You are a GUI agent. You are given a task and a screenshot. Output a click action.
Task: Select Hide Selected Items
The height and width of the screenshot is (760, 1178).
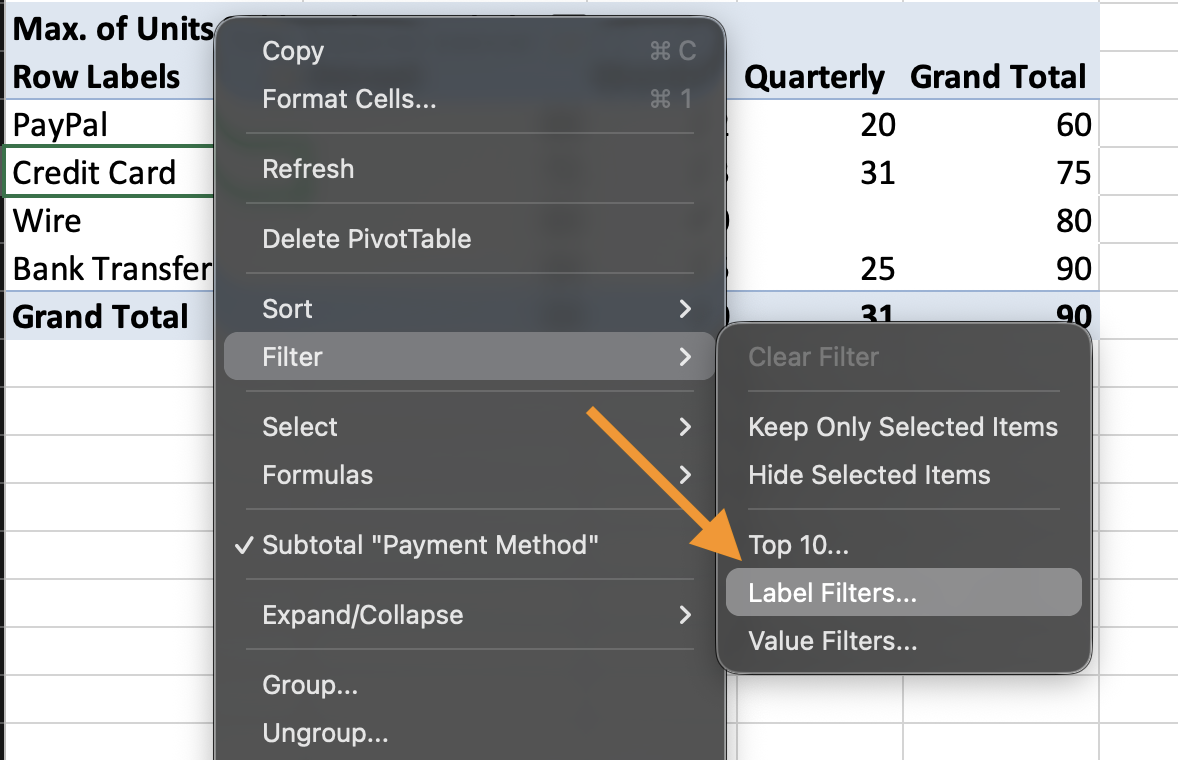869,475
